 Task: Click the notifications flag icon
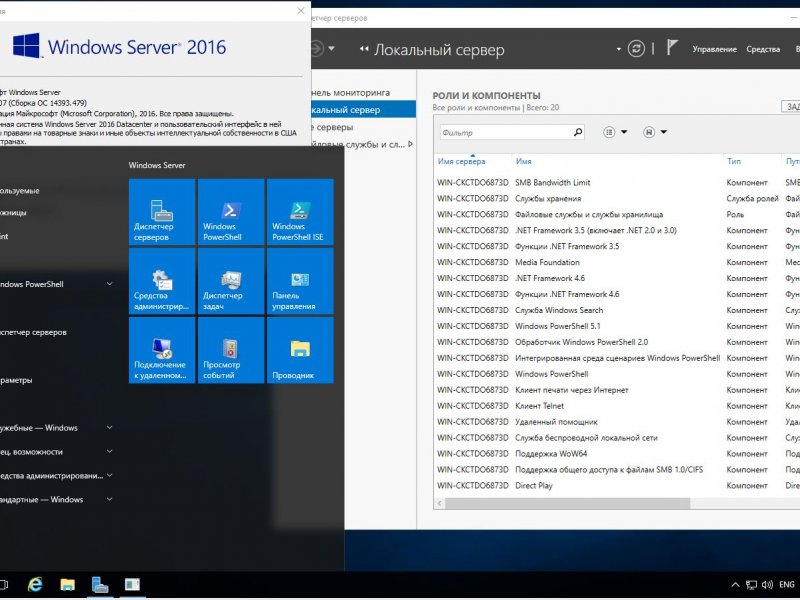point(672,48)
